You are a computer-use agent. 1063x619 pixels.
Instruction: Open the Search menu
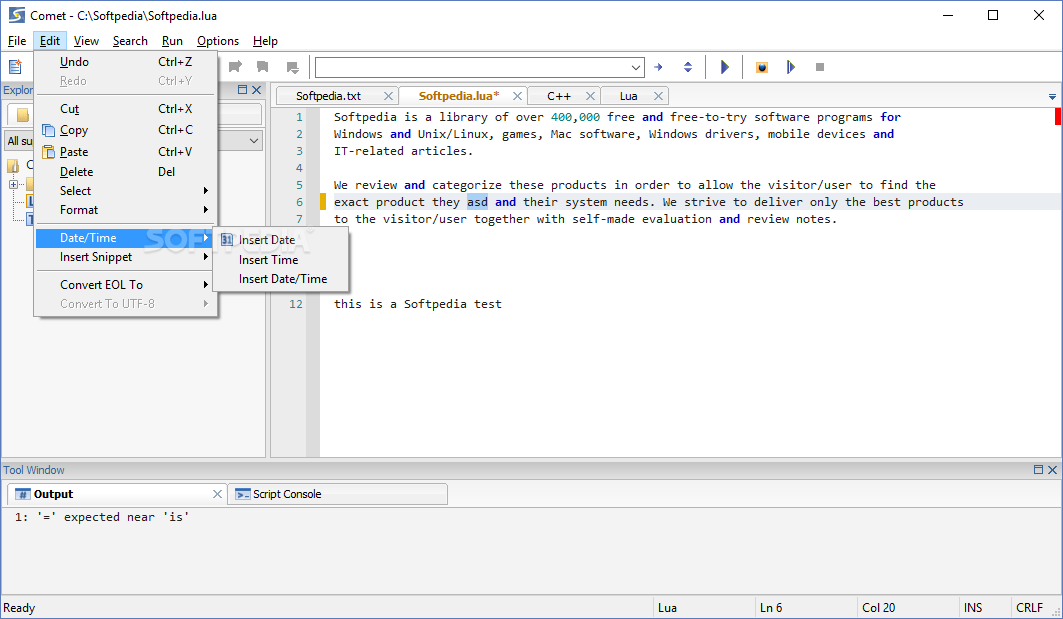click(130, 41)
